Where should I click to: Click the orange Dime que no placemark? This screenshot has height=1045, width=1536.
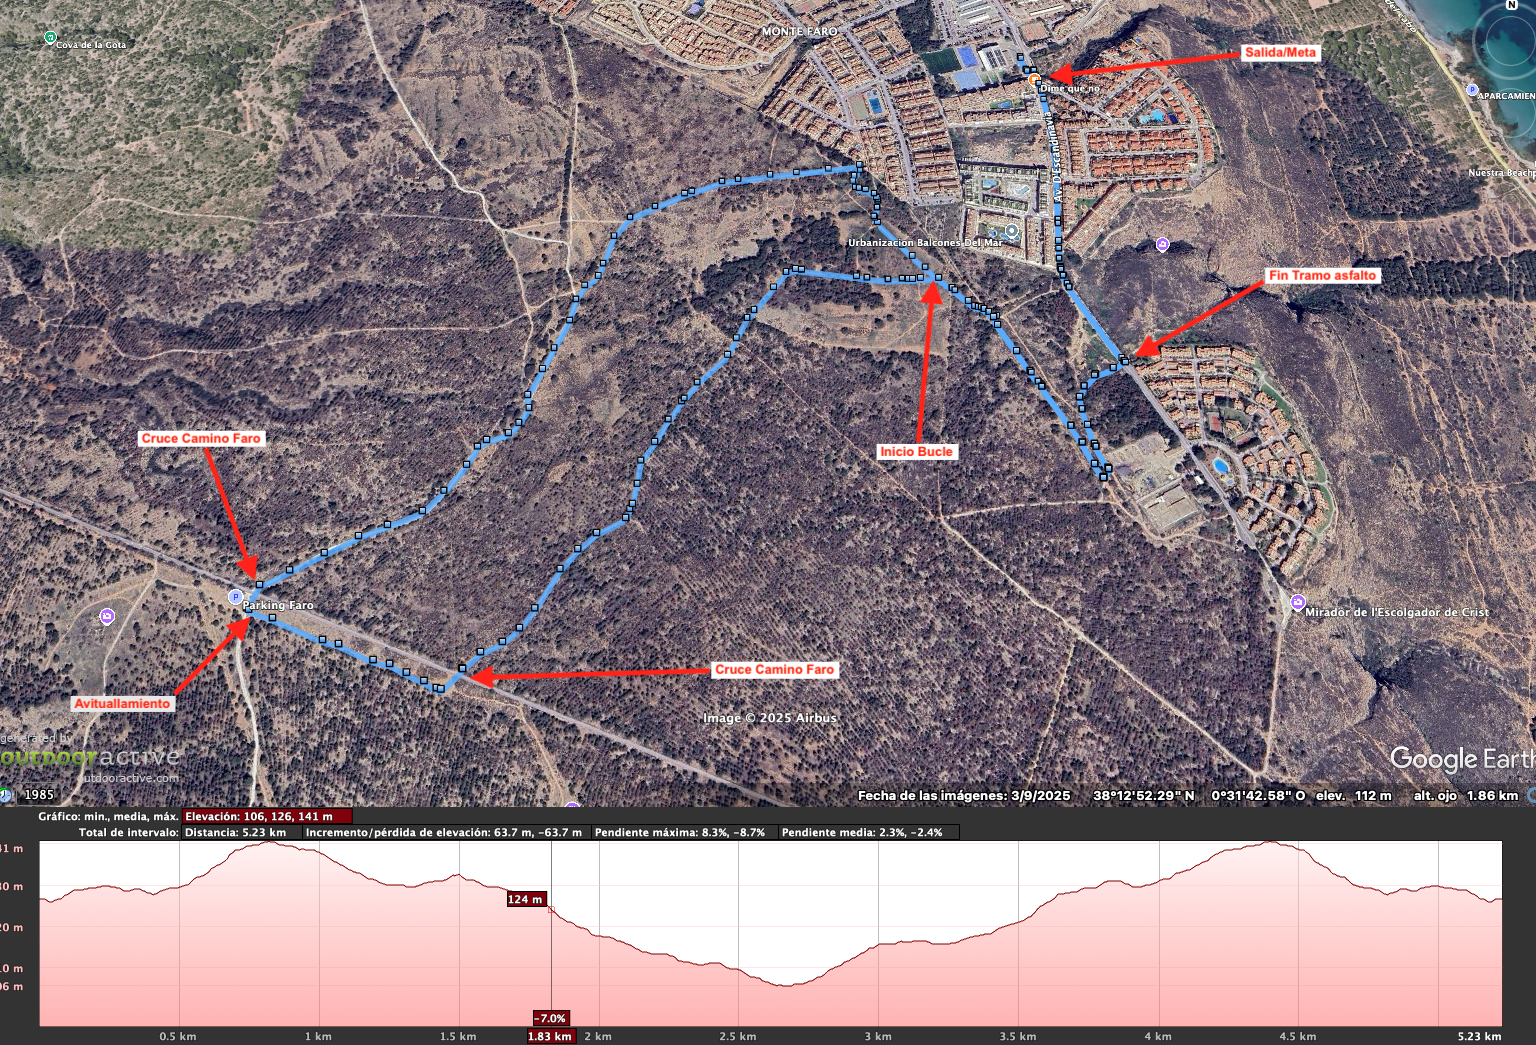1035,79
